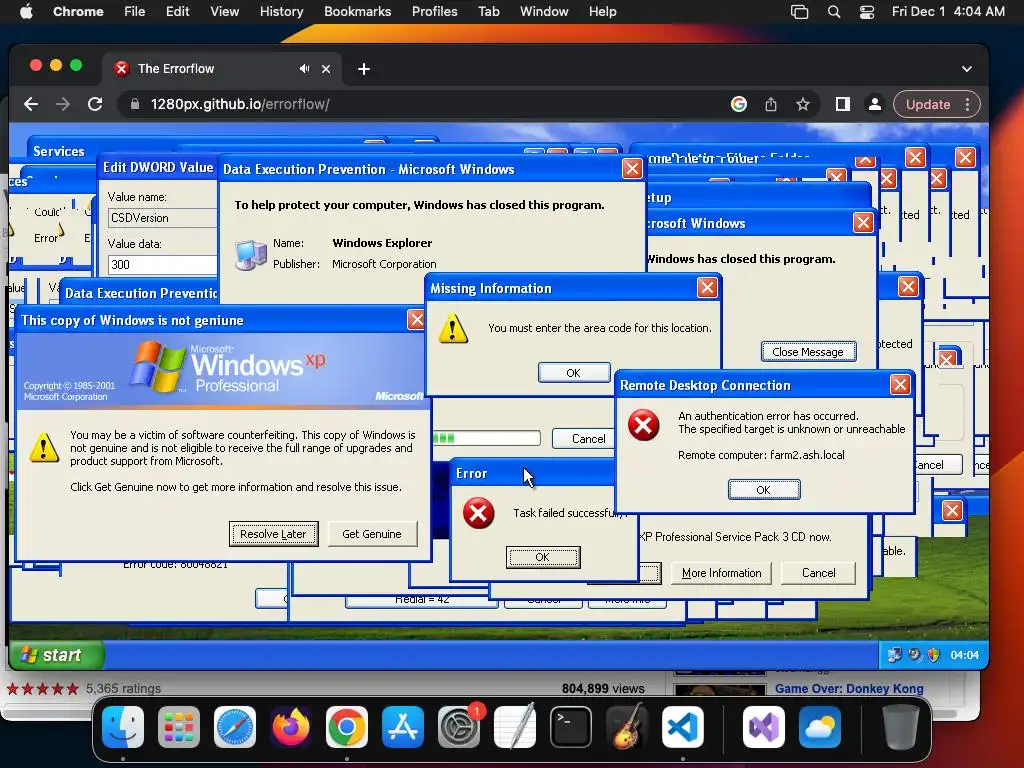Click the macOS date and time
1024x768 pixels.
point(948,12)
